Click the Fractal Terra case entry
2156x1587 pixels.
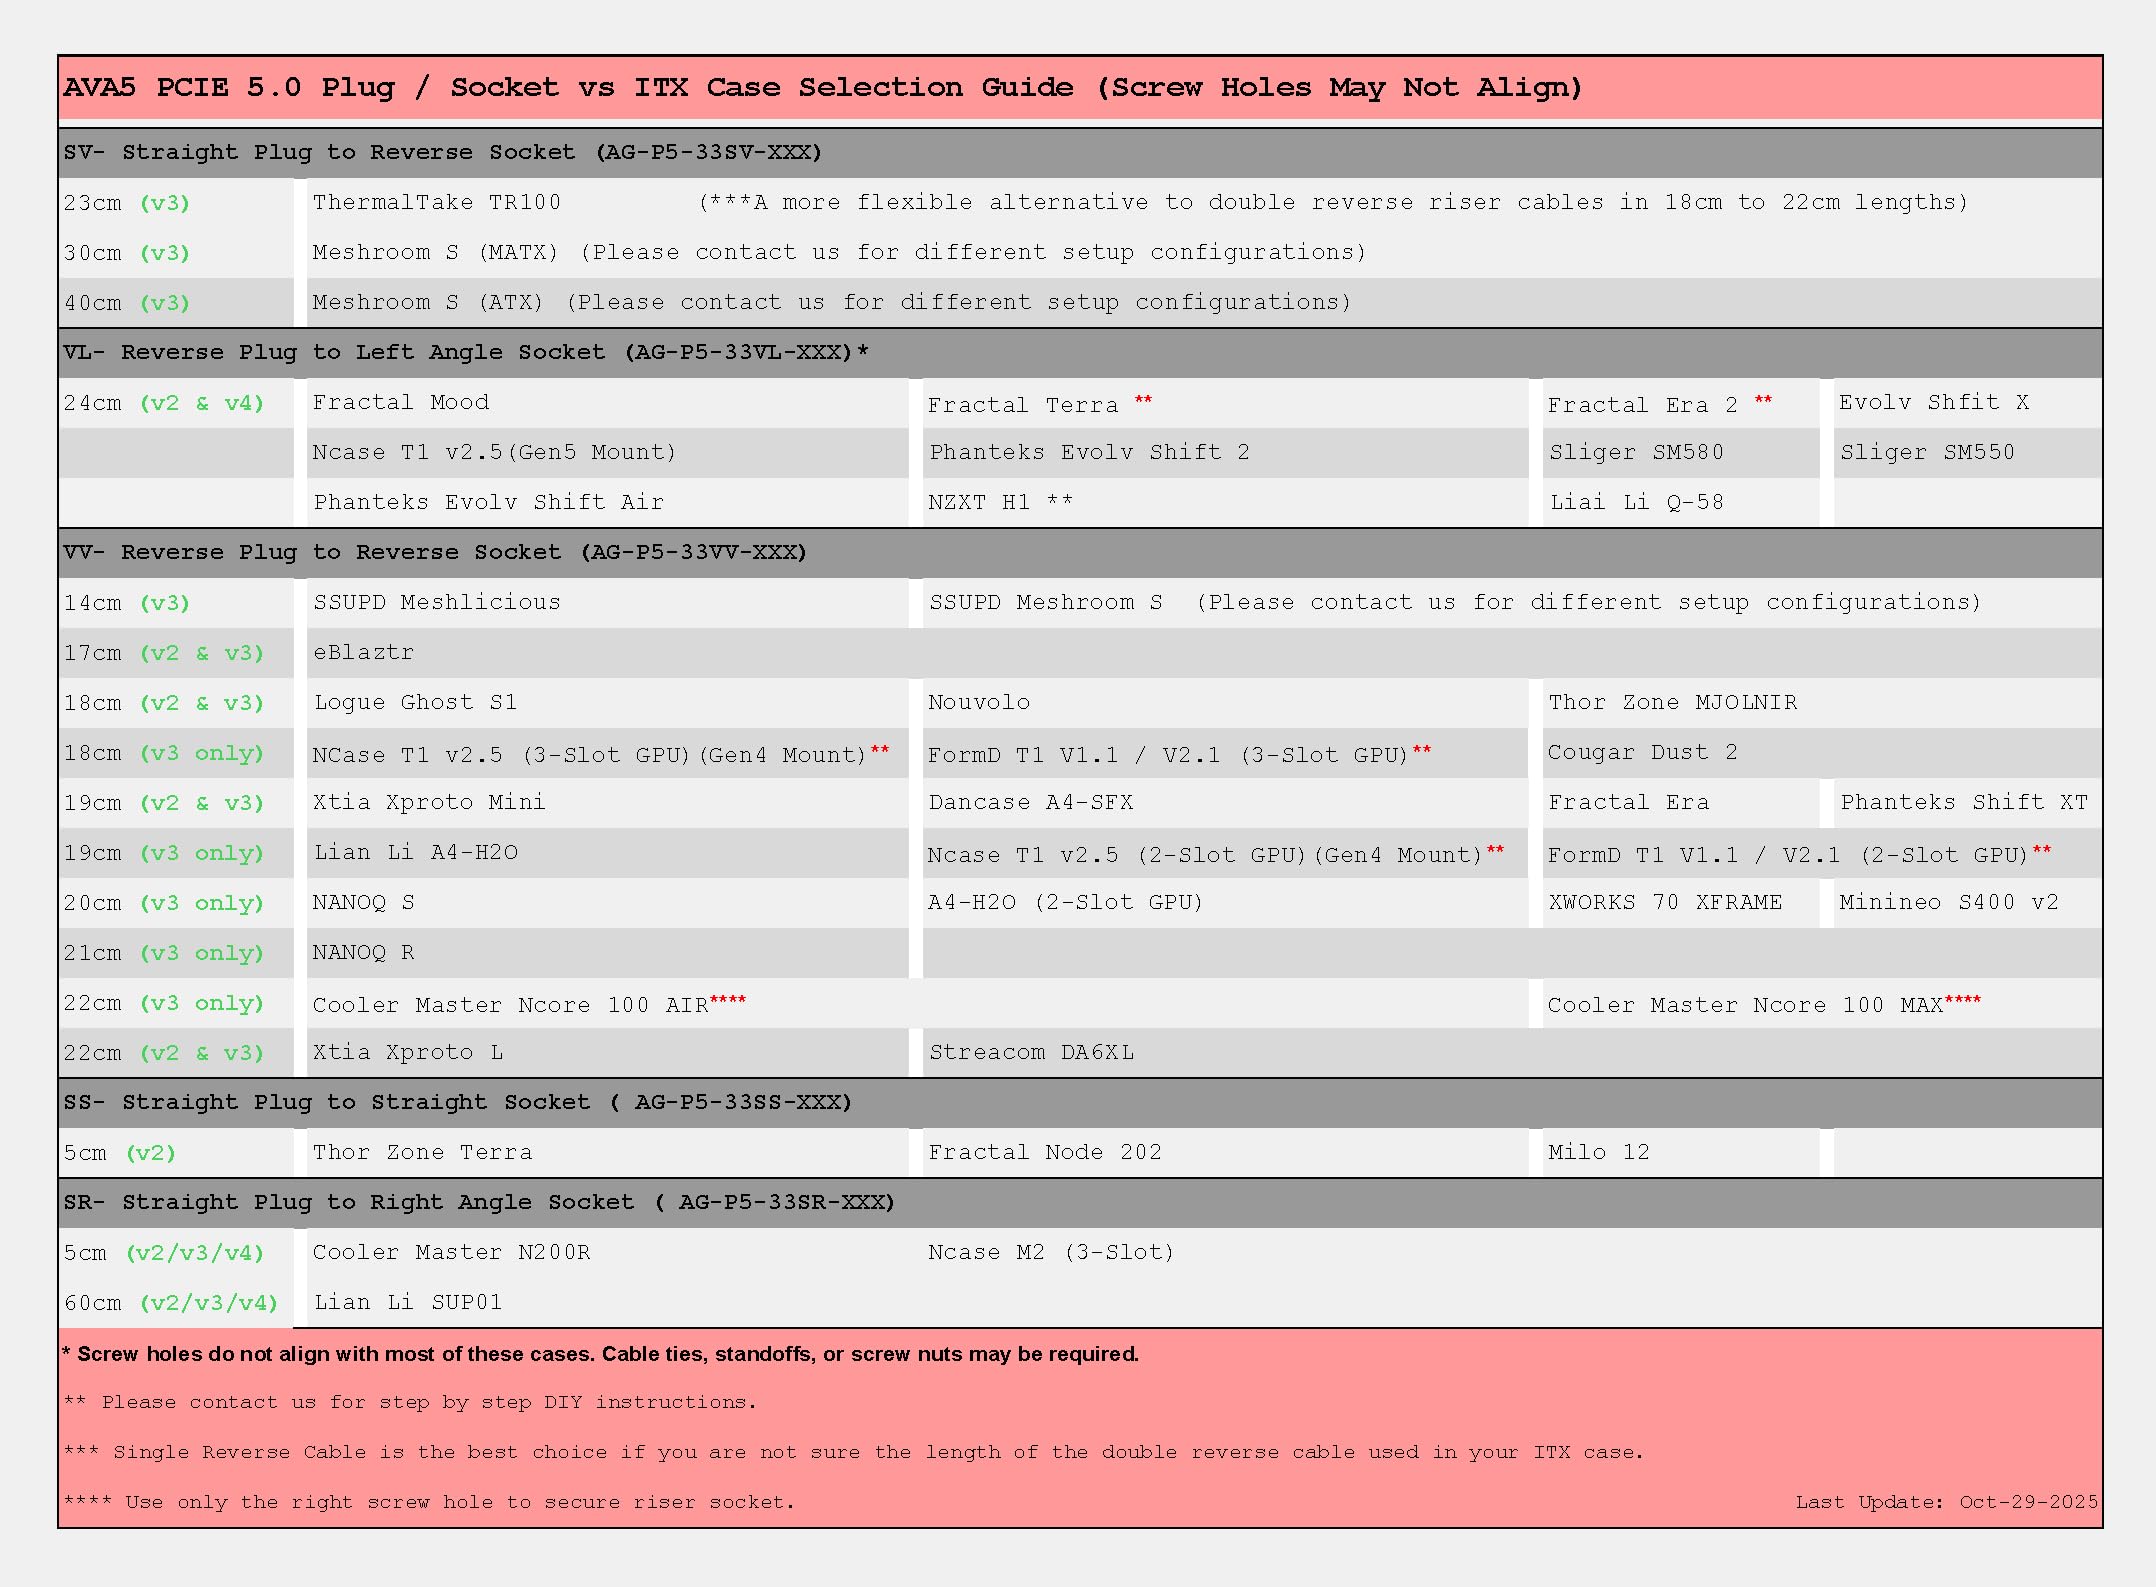1022,404
